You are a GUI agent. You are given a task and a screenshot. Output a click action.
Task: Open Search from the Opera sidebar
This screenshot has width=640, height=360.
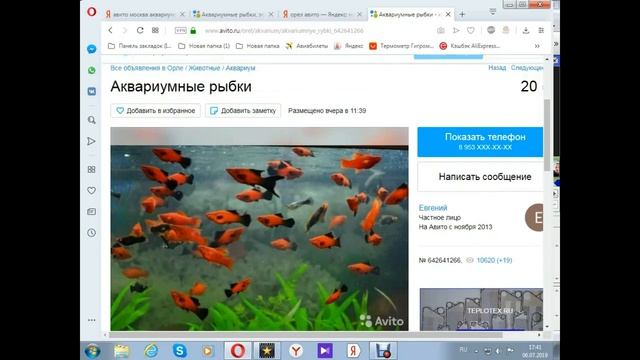tap(91, 120)
